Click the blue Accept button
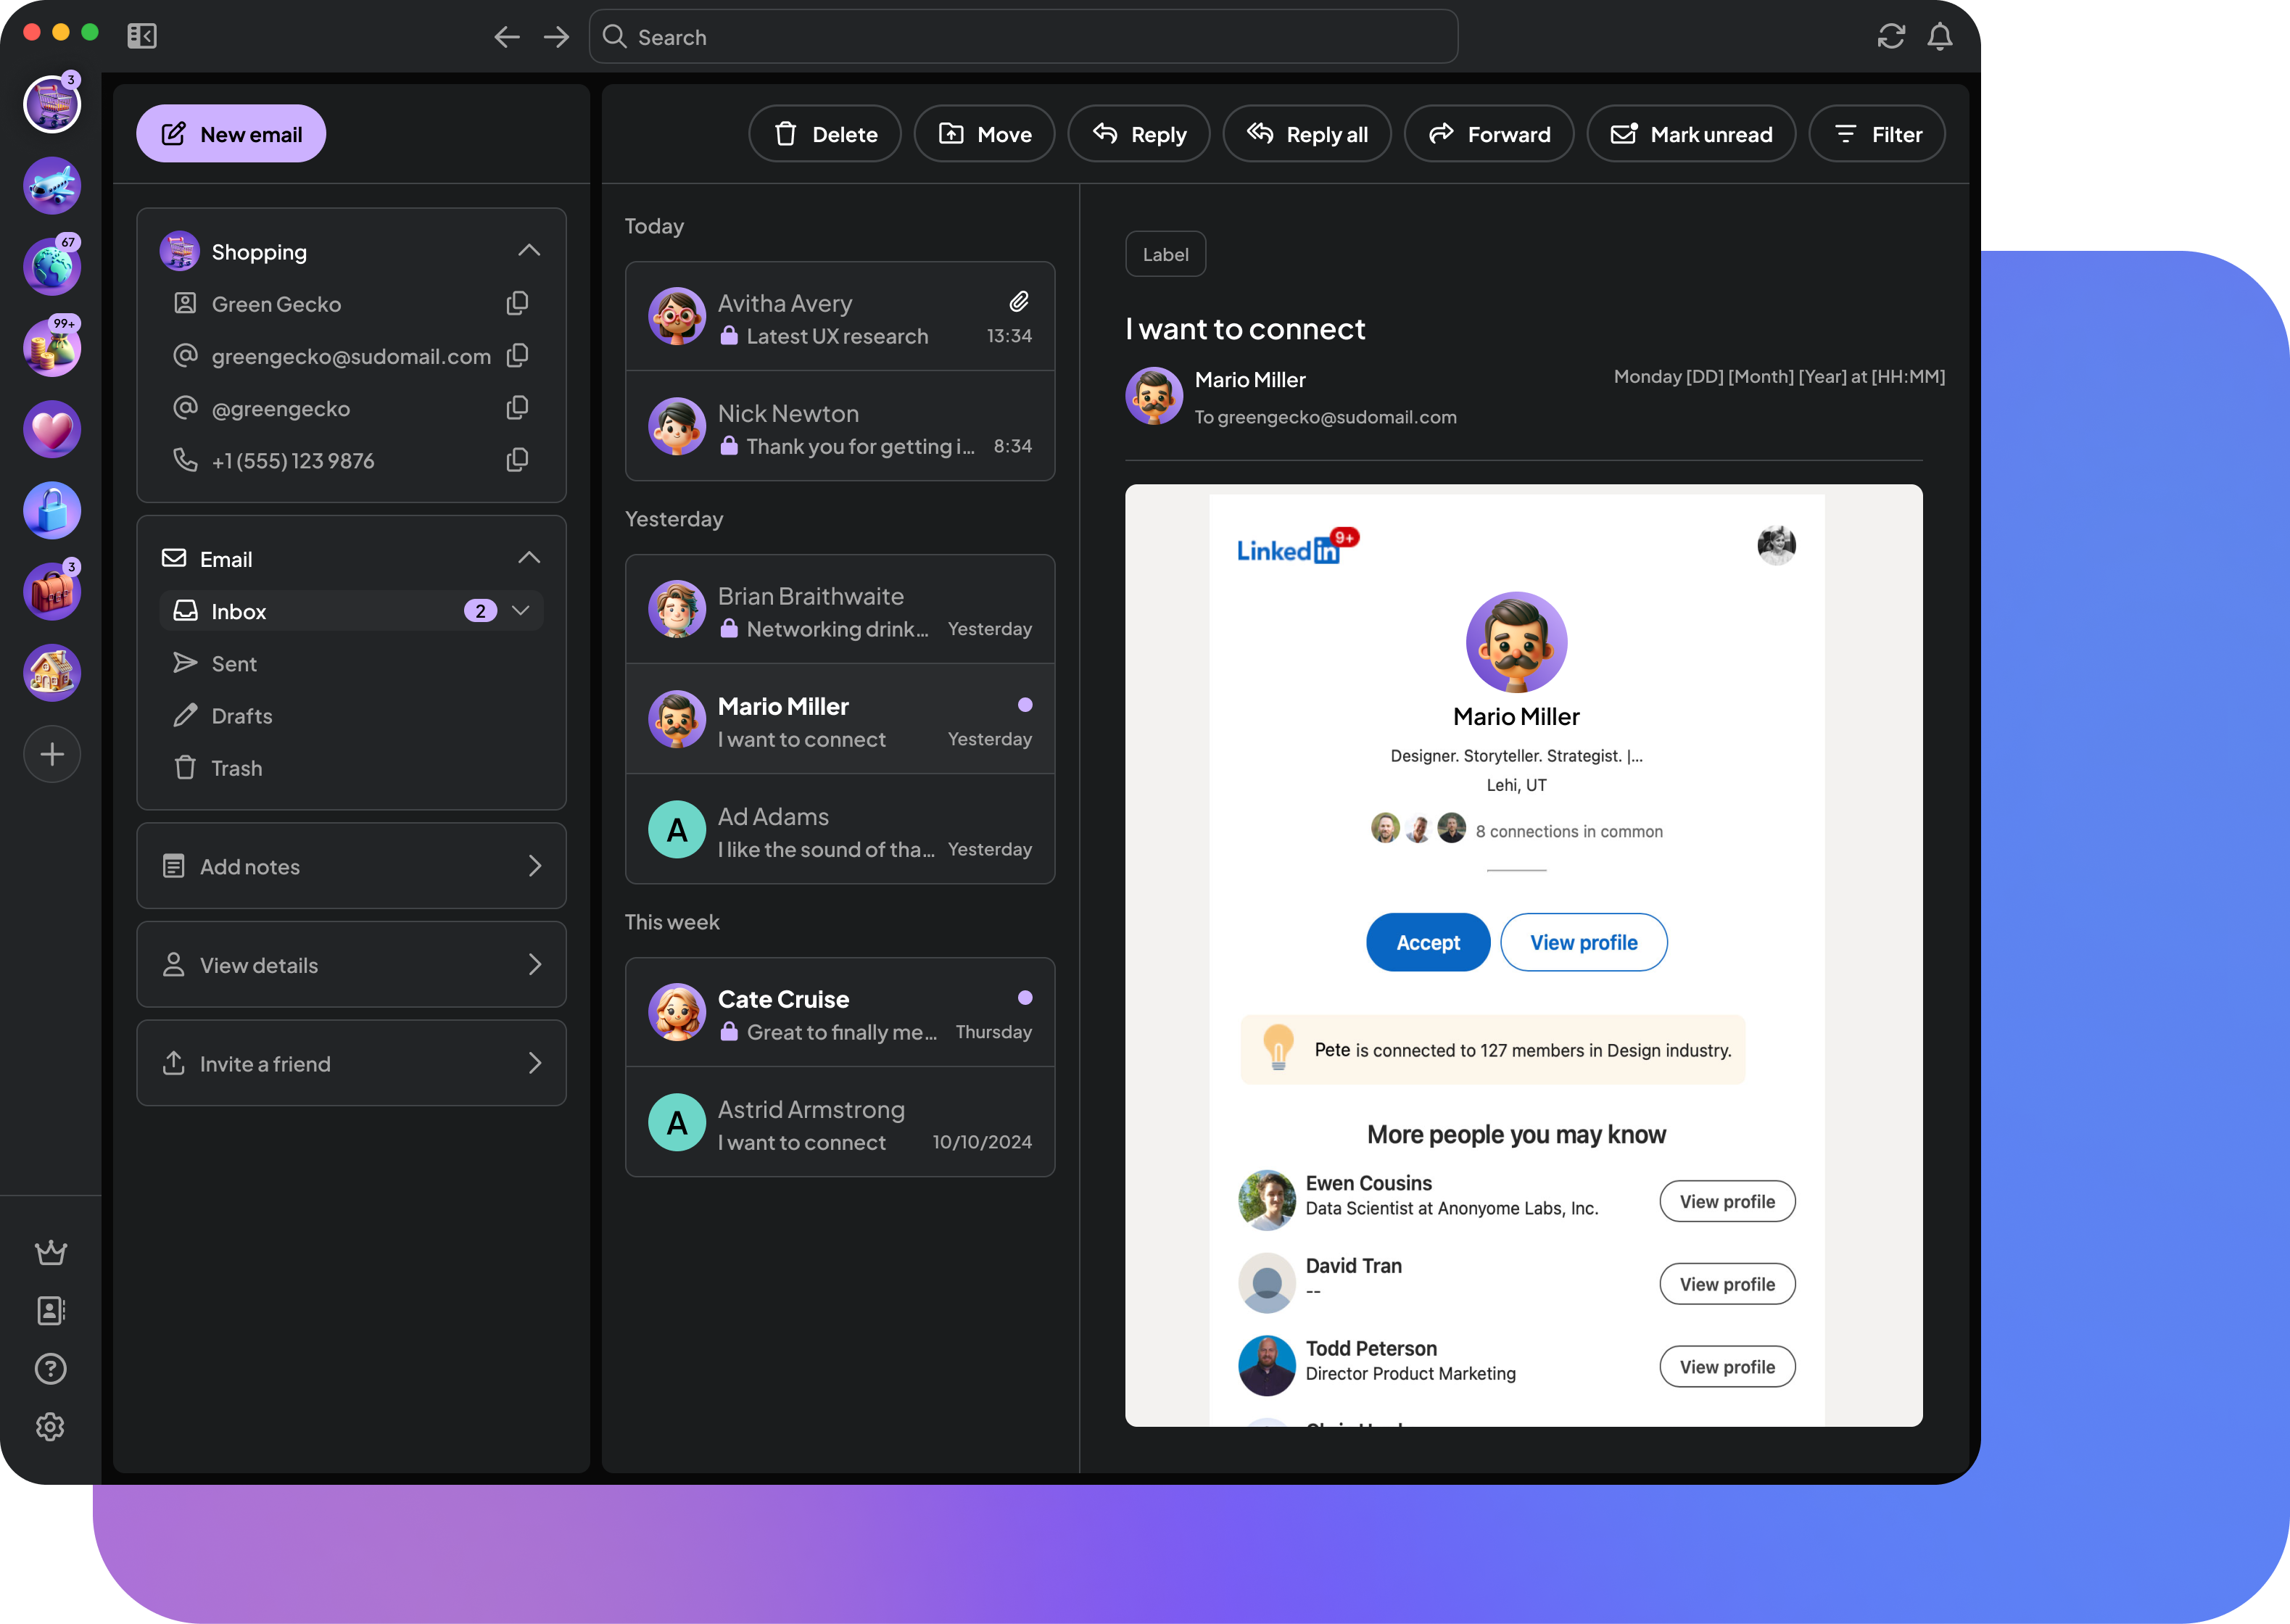This screenshot has width=2290, height=1624. click(1427, 942)
